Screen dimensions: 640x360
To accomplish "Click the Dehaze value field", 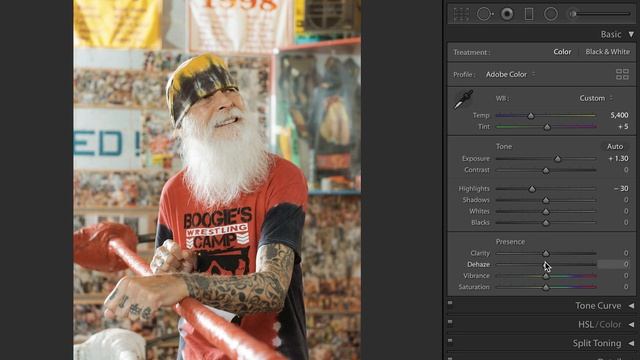I will pyautogui.click(x=613, y=264).
